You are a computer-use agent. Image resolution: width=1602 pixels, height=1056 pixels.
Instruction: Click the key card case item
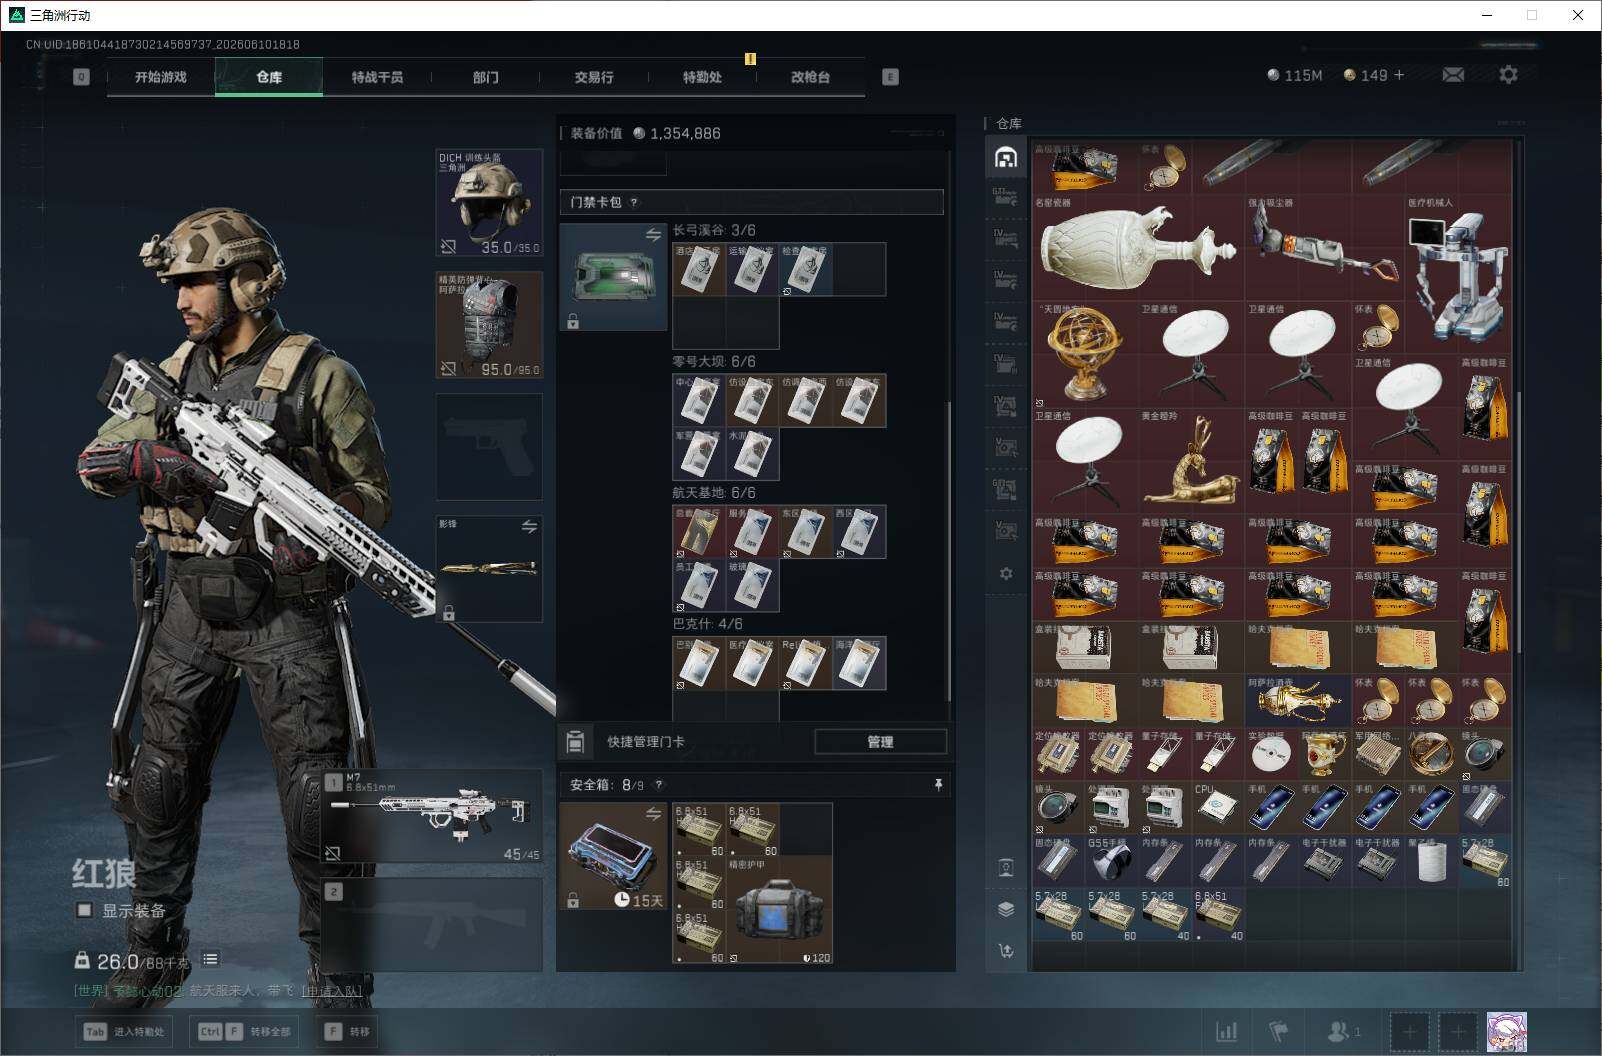pyautogui.click(x=613, y=277)
